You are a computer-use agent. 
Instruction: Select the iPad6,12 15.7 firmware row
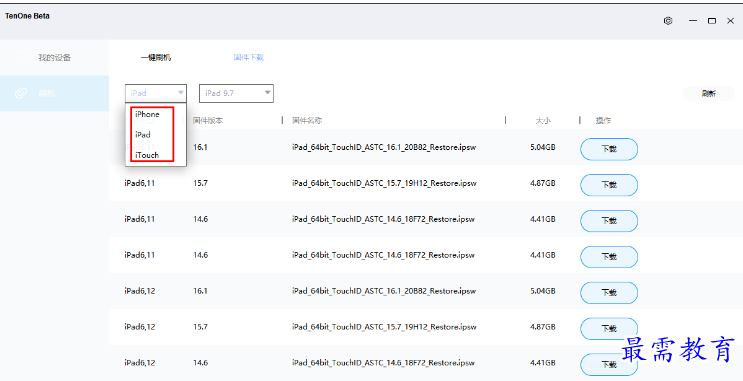pyautogui.click(x=426, y=327)
